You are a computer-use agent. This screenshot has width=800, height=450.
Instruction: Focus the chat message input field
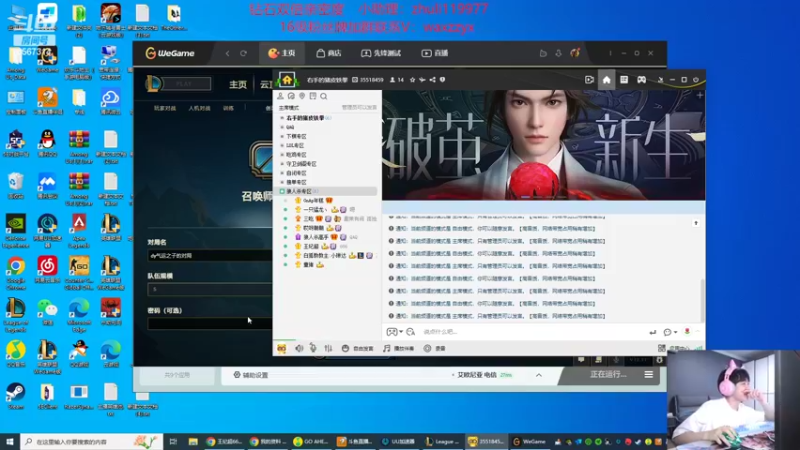coord(531,332)
